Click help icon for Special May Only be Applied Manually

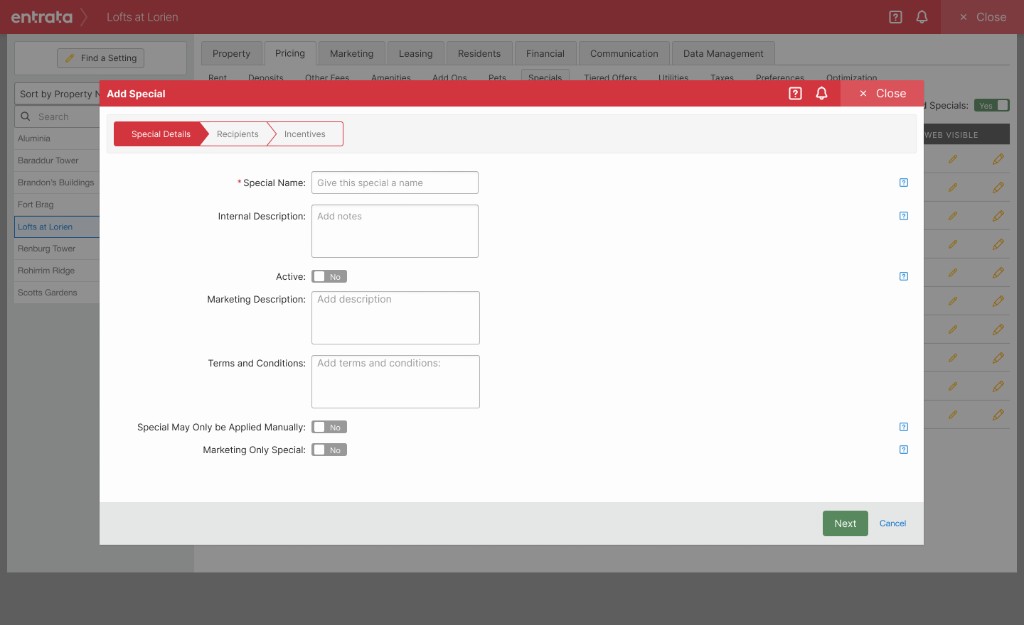pyautogui.click(x=903, y=427)
